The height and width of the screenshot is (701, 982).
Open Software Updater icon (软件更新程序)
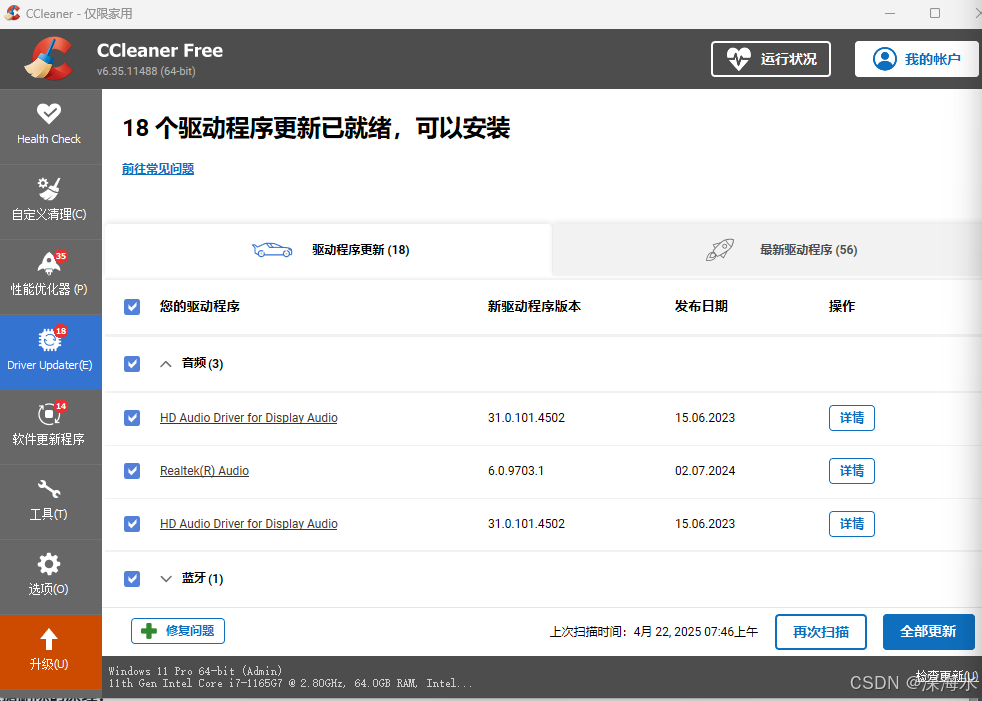point(49,414)
